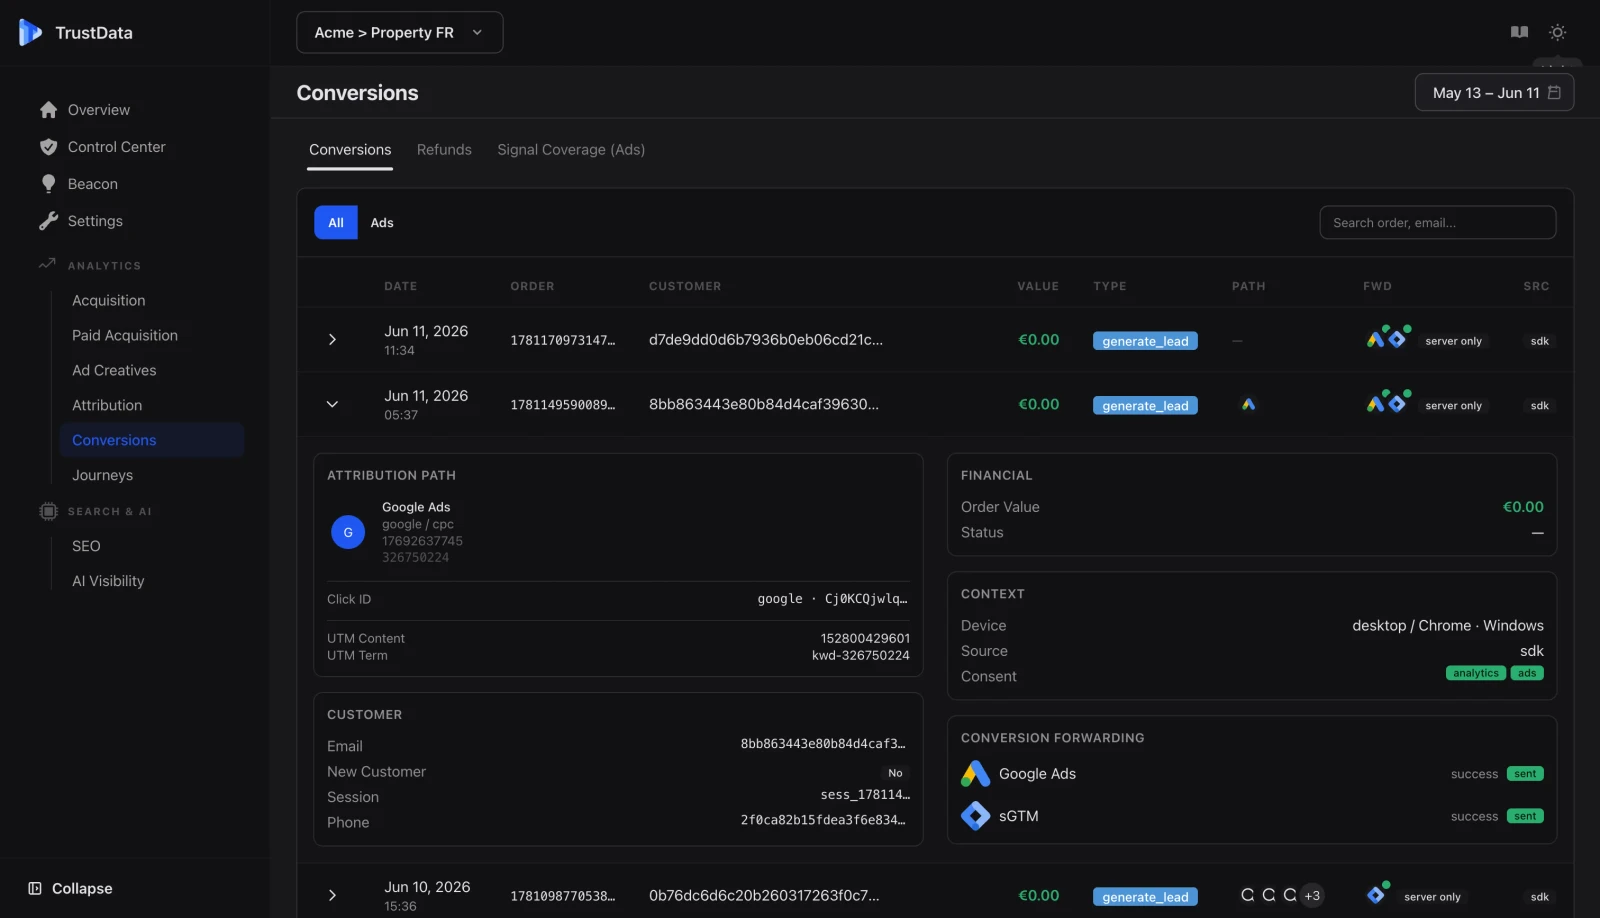Viewport: 1600px width, 918px height.
Task: Click the DATE column header
Action: [401, 286]
